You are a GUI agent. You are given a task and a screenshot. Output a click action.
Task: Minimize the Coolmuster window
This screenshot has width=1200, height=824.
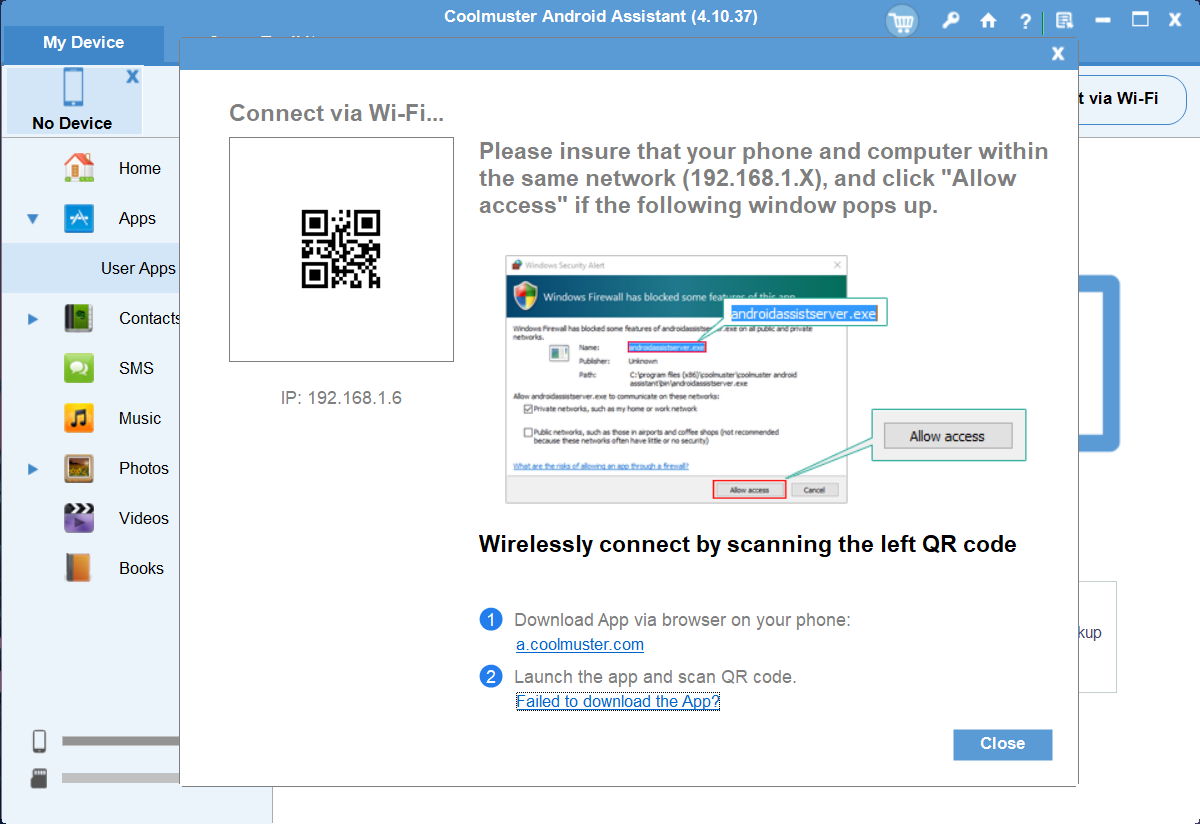[1103, 20]
